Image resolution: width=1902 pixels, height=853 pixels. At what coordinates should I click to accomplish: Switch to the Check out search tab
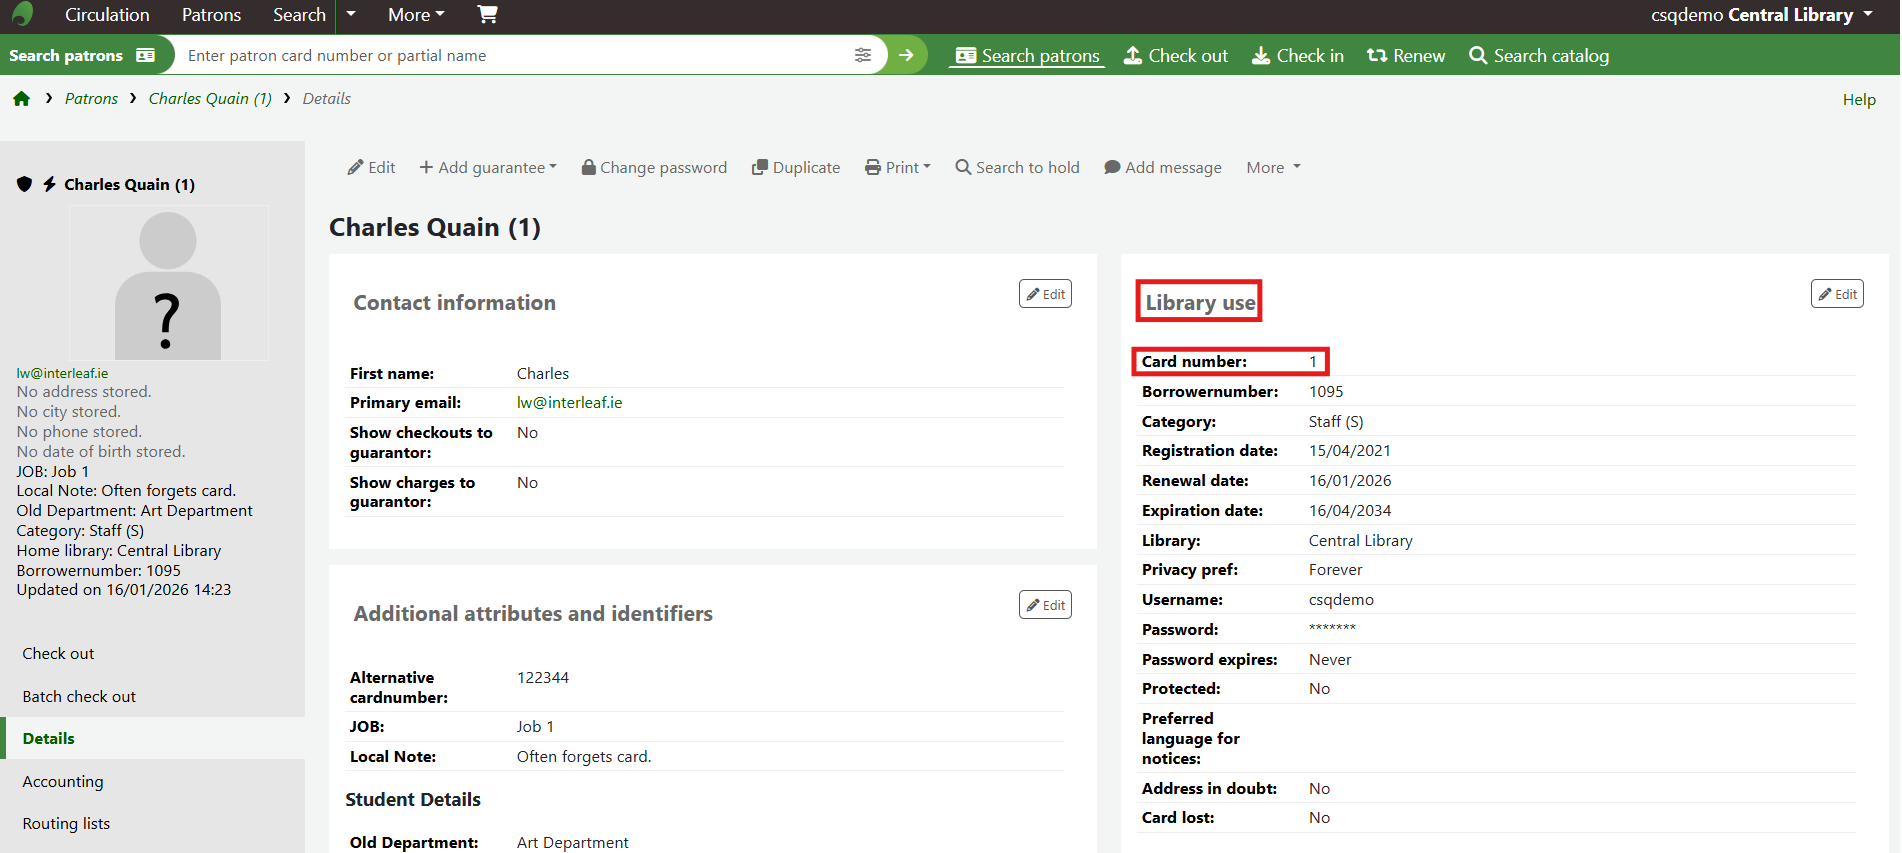(1176, 56)
